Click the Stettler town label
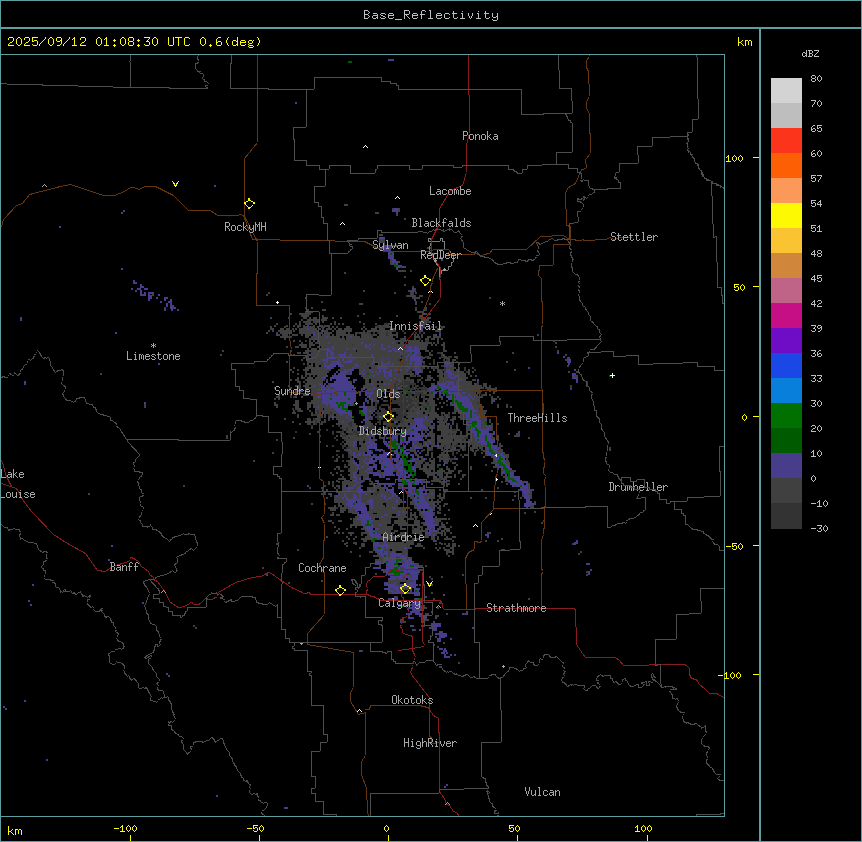Viewport: 862px width, 842px height. pos(634,237)
